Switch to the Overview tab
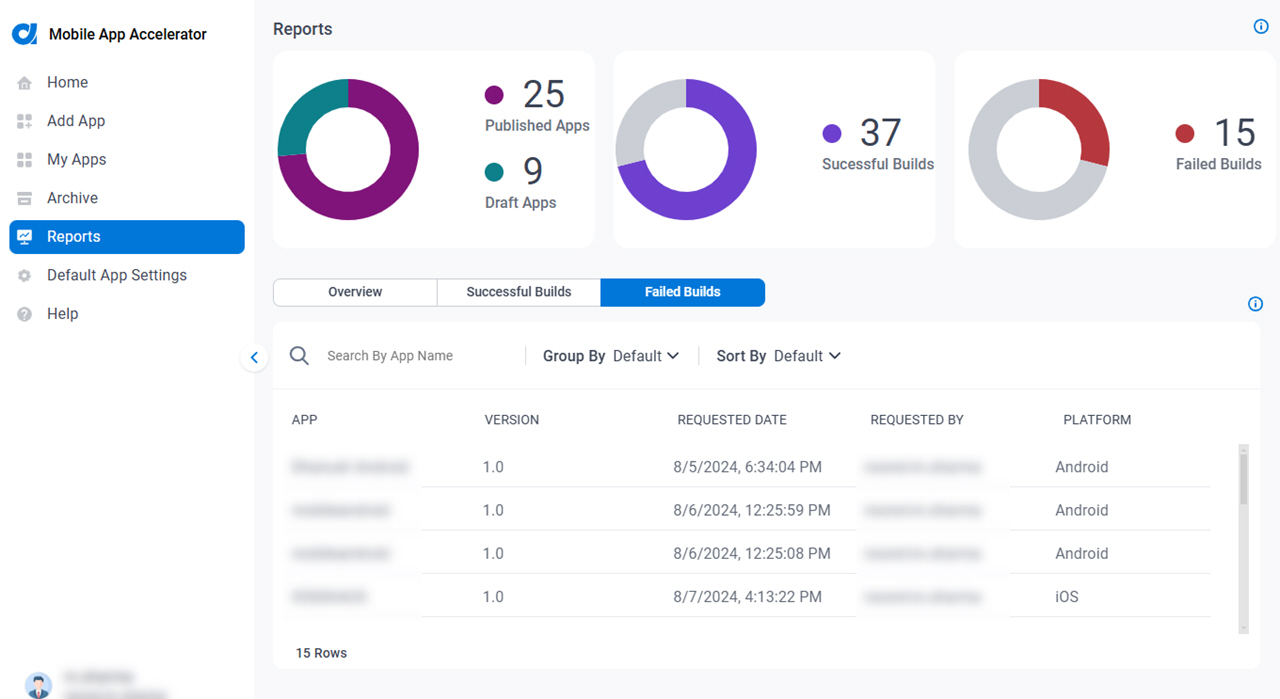The height and width of the screenshot is (699, 1280). coord(355,292)
